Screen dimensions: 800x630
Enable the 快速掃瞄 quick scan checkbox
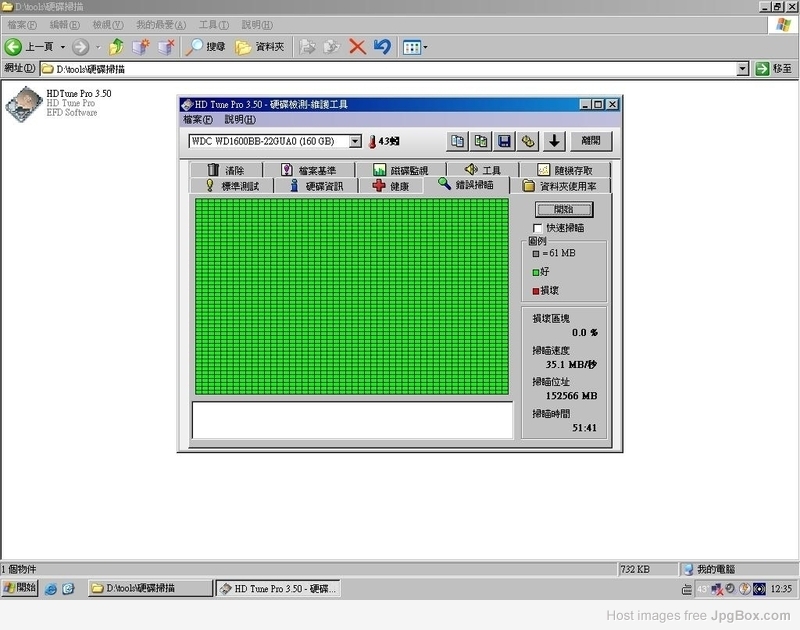coord(539,229)
